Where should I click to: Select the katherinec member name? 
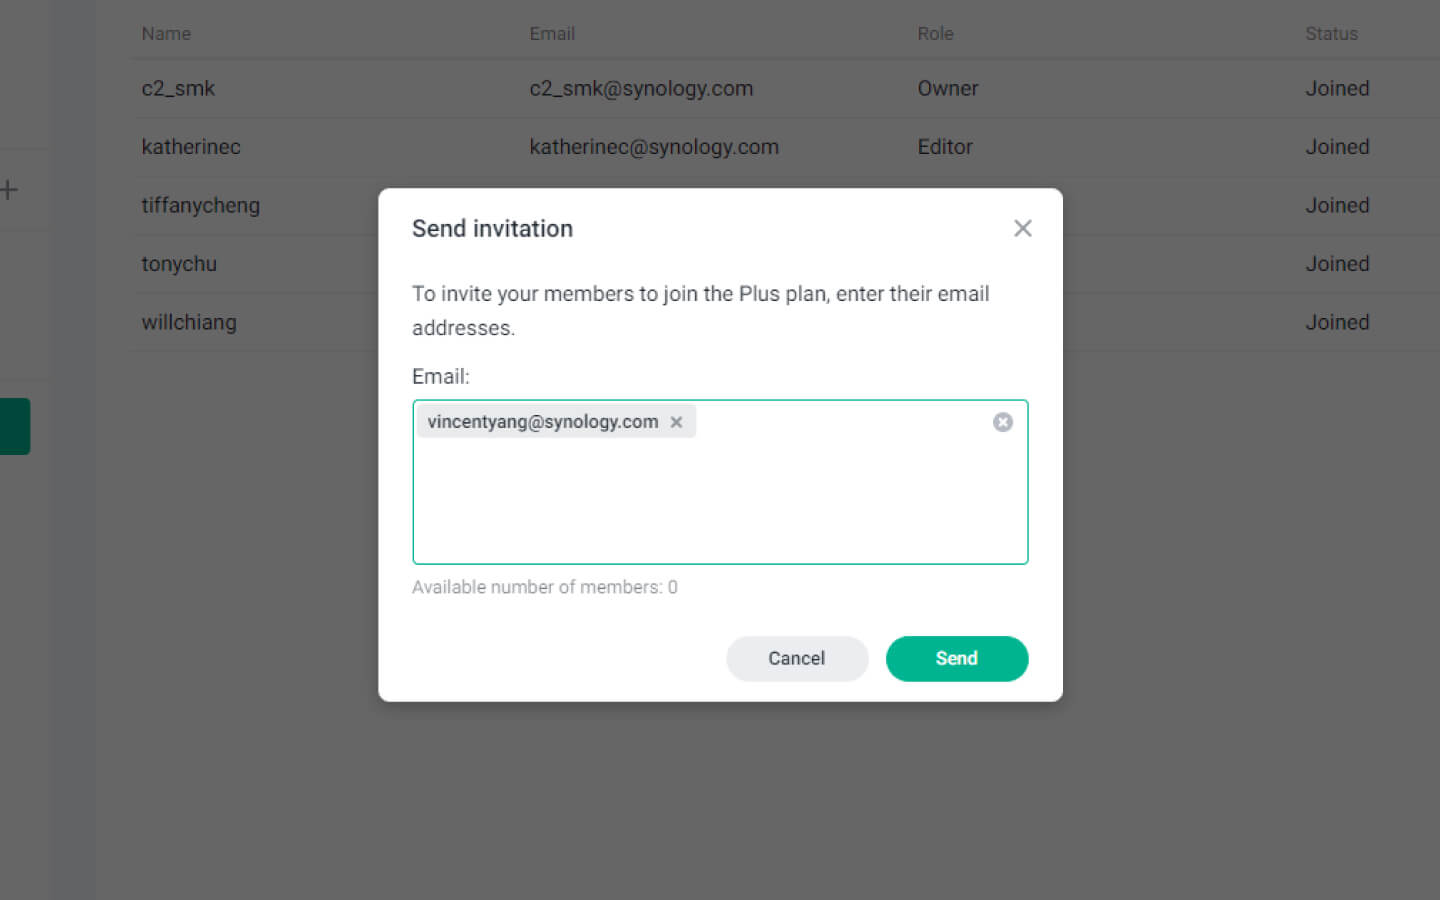(191, 147)
